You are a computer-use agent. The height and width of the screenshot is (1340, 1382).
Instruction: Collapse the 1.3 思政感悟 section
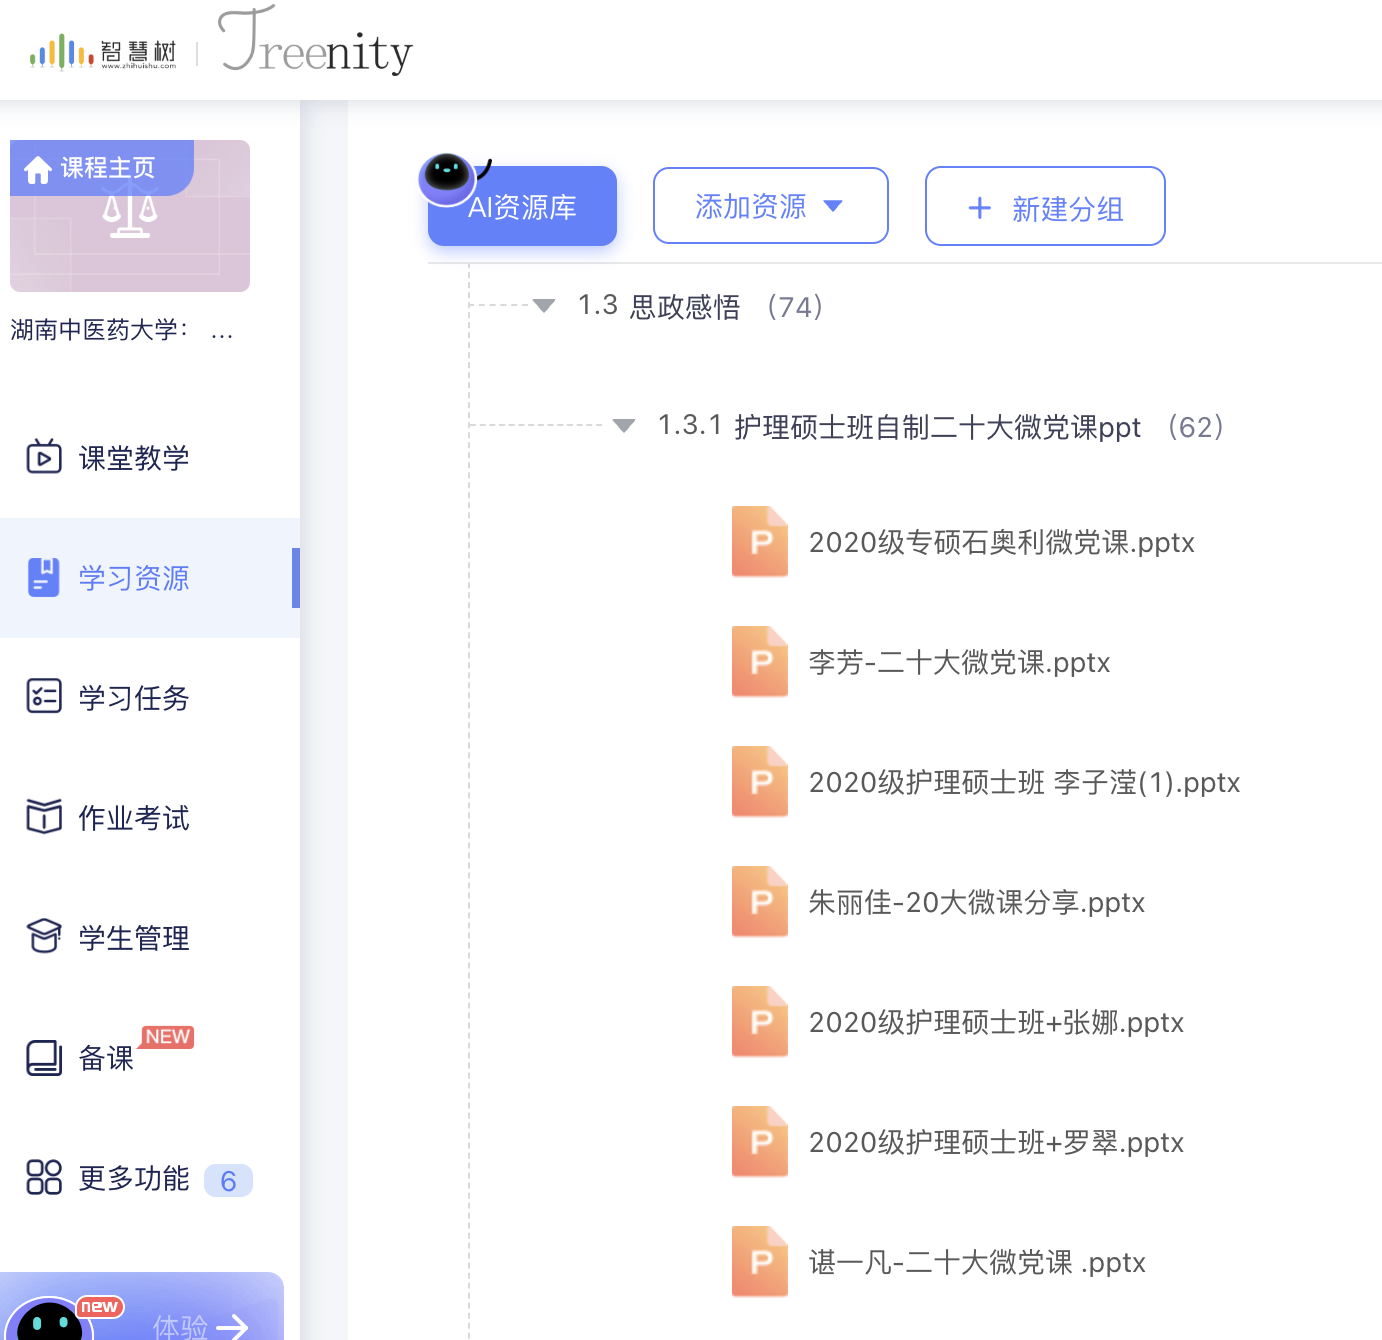[x=544, y=306]
